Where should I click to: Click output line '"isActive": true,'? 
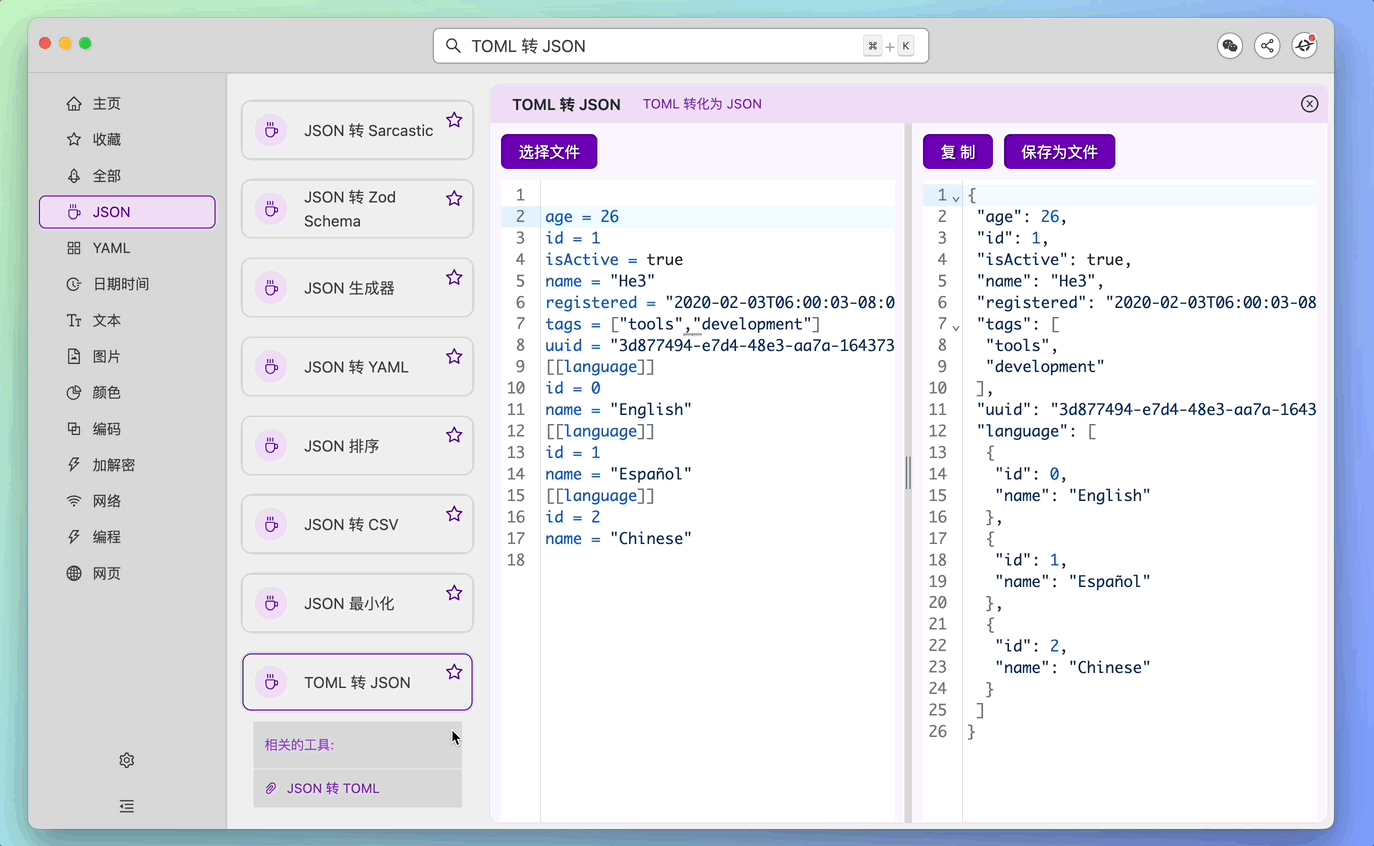(1054, 260)
